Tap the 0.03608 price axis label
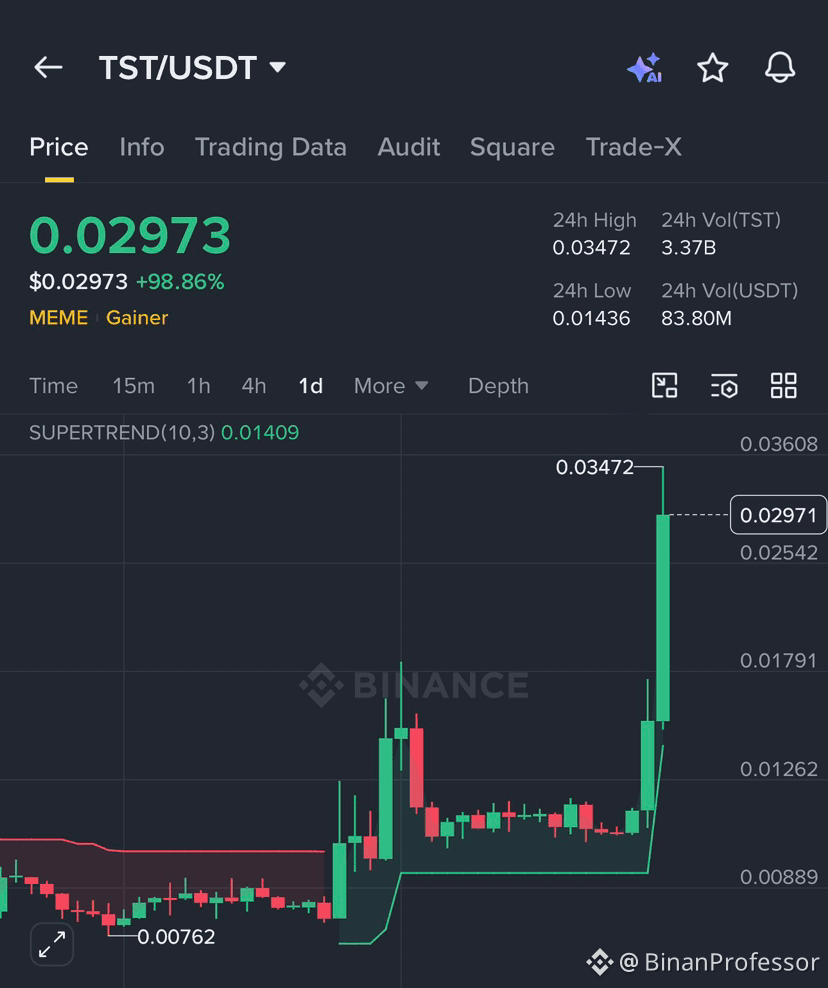Viewport: 828px width, 988px height. click(x=779, y=444)
